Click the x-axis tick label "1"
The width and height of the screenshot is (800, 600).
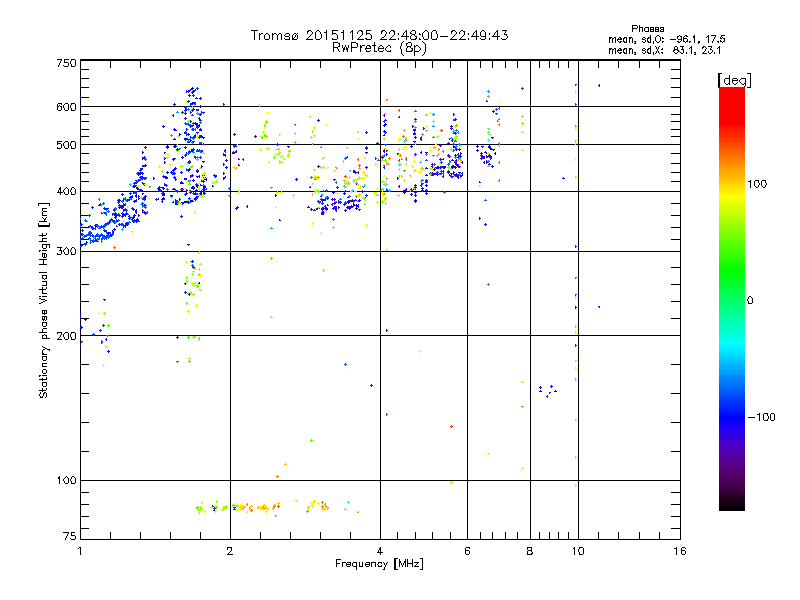tap(80, 551)
